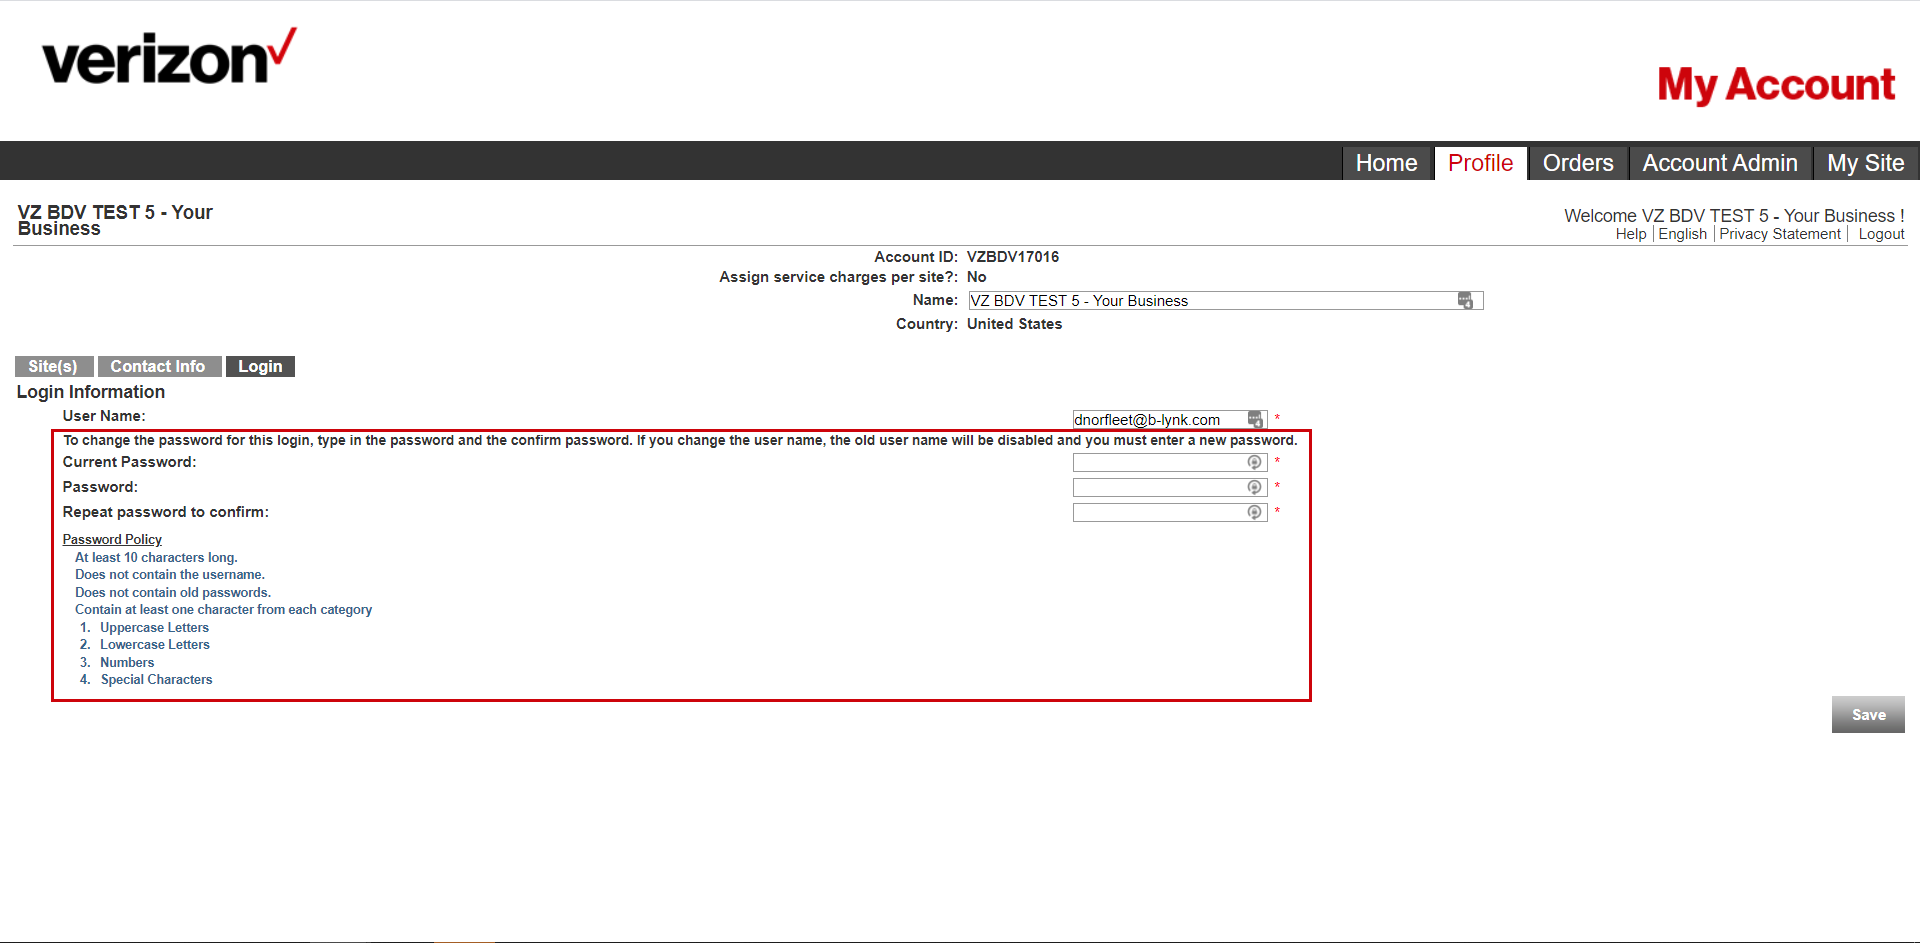Click the 'At least 10 characters long.' text
Viewport: 1920px width, 943px height.
click(156, 557)
